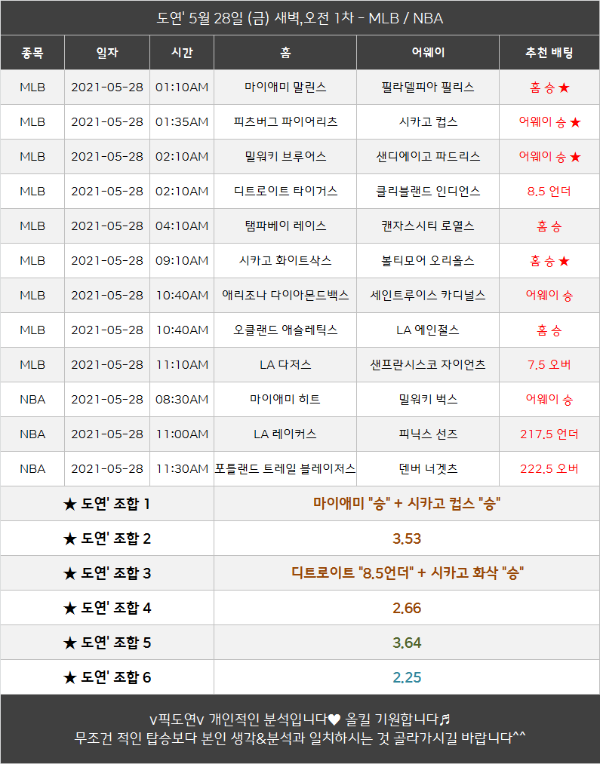The height and width of the screenshot is (764, 600).
Task: Select the 종목 column header
Action: [x=32, y=53]
